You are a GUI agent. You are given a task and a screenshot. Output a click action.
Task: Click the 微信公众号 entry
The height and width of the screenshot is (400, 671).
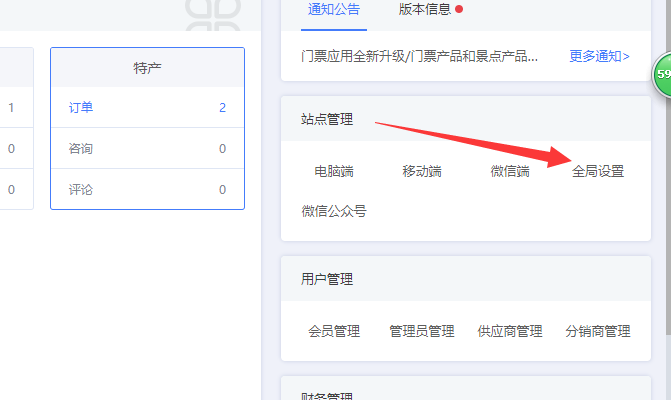[x=334, y=211]
